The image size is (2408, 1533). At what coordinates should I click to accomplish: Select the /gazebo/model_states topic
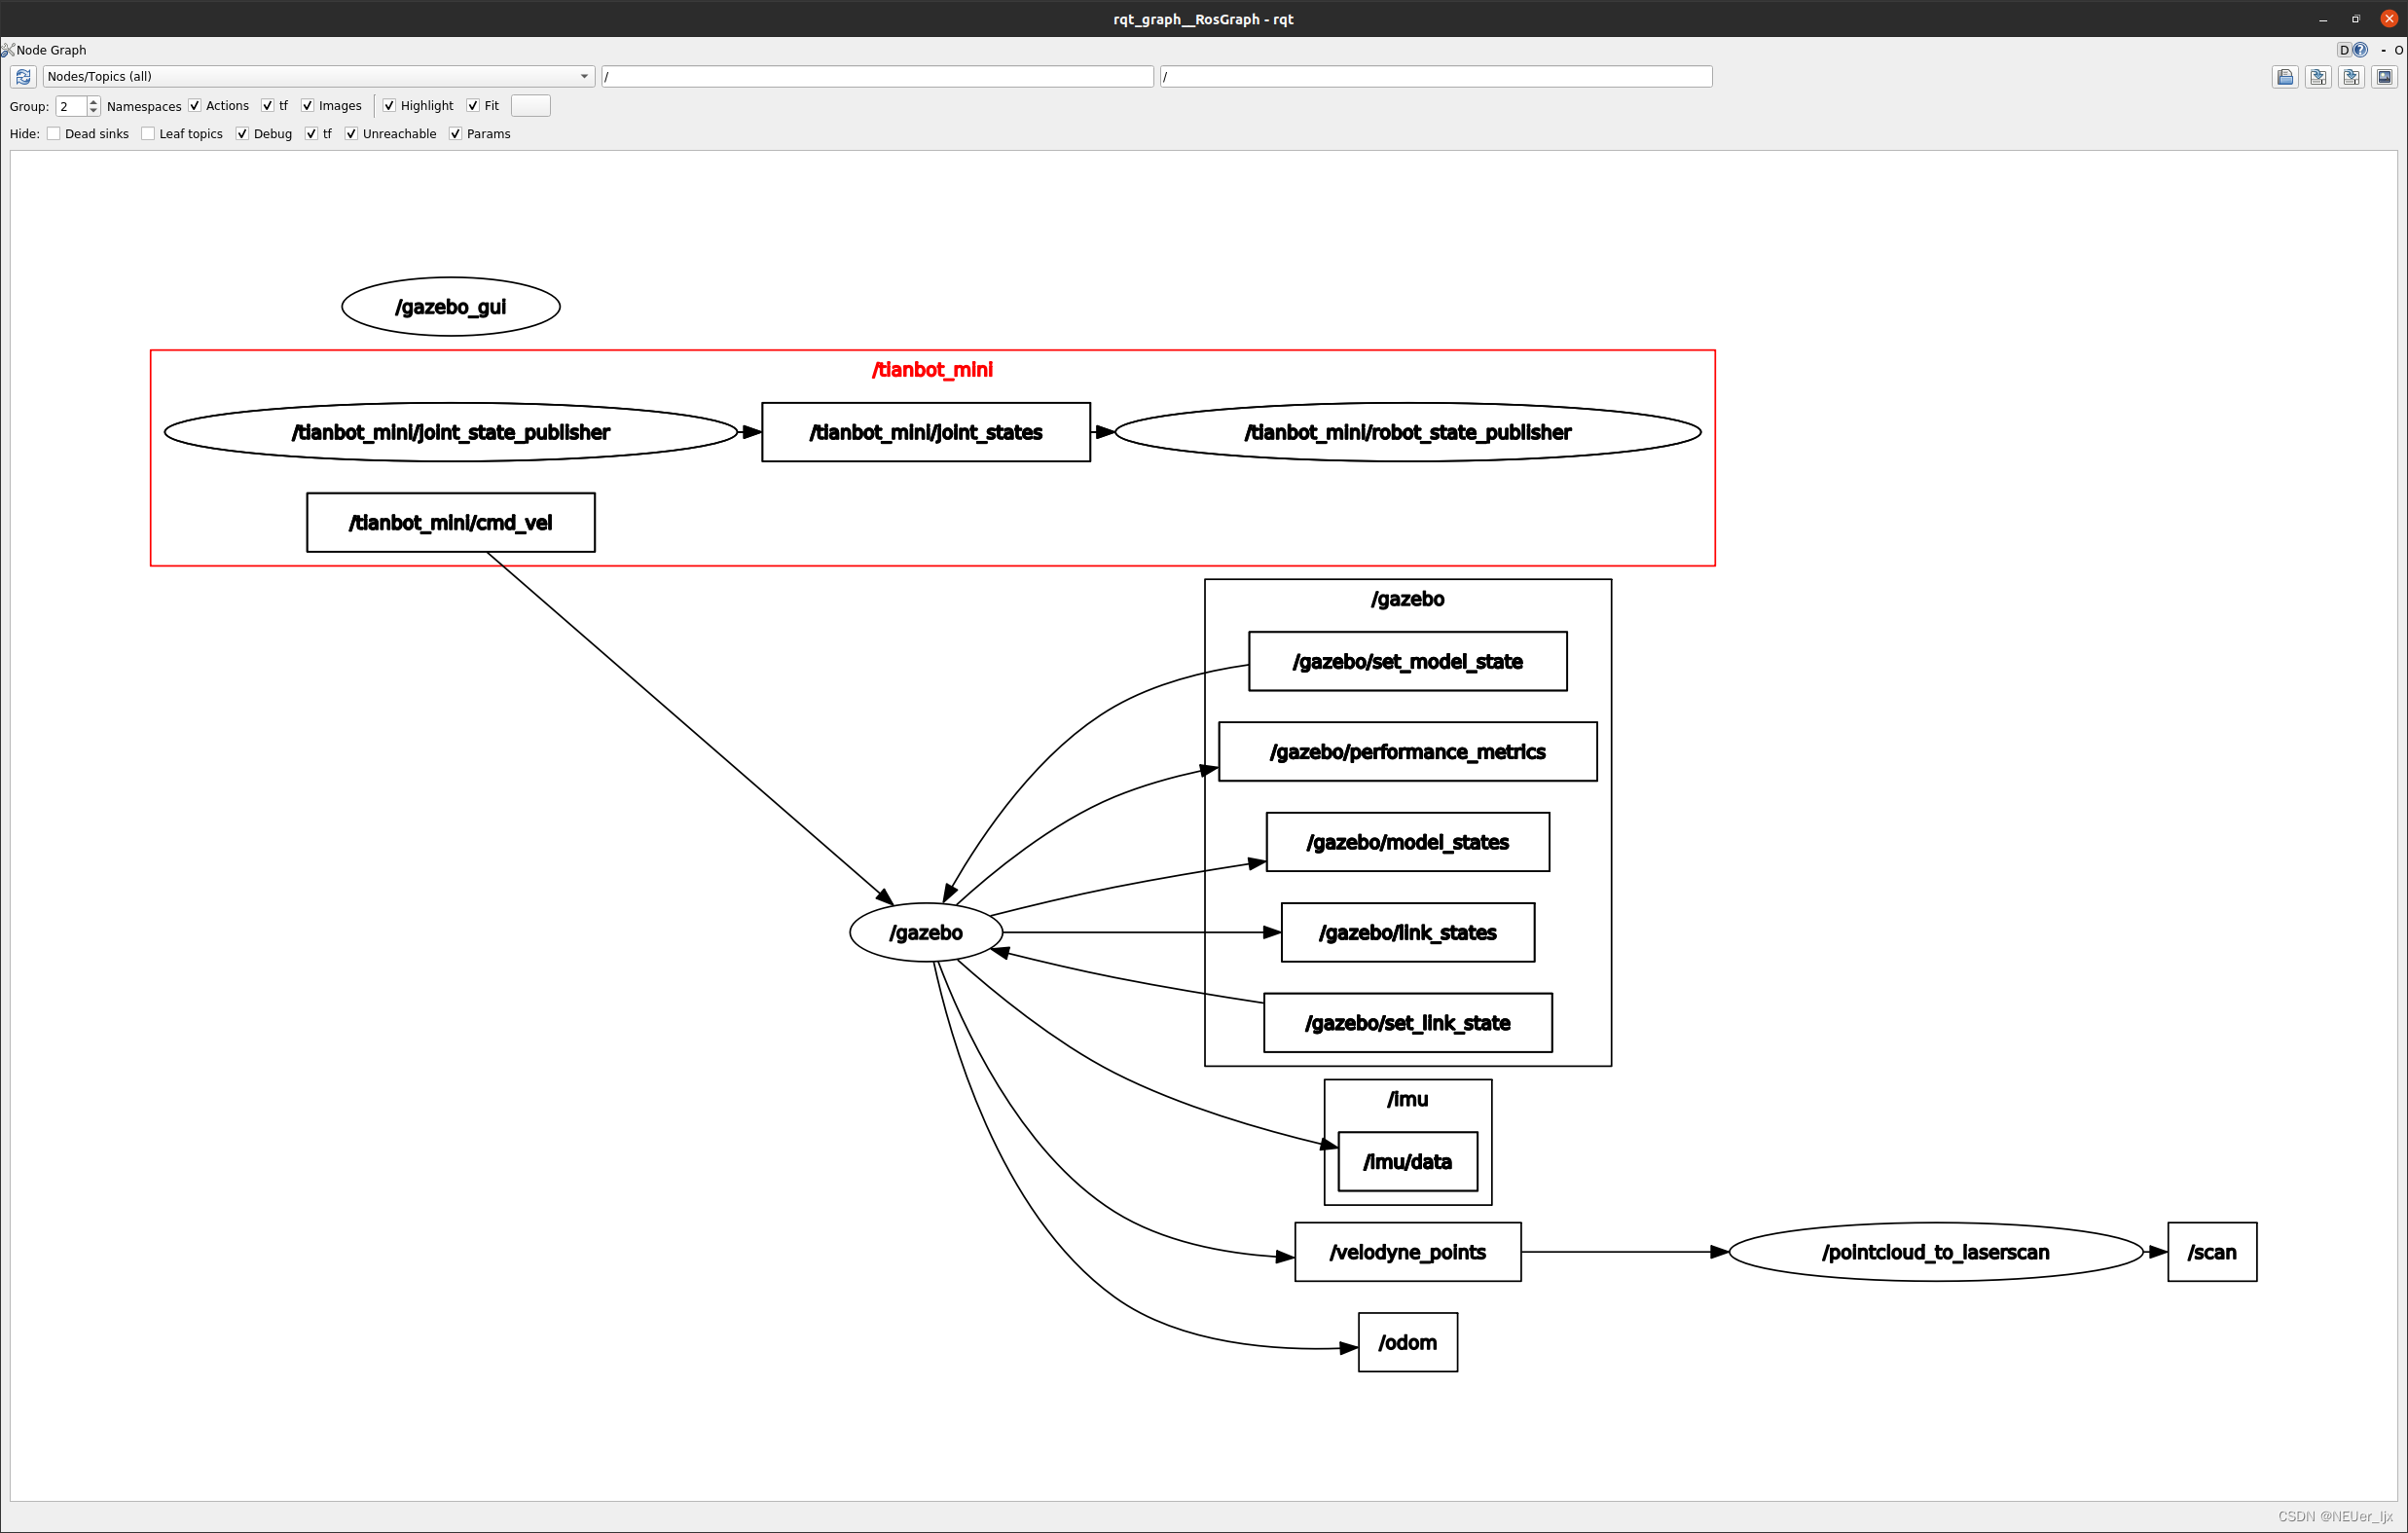tap(1408, 842)
